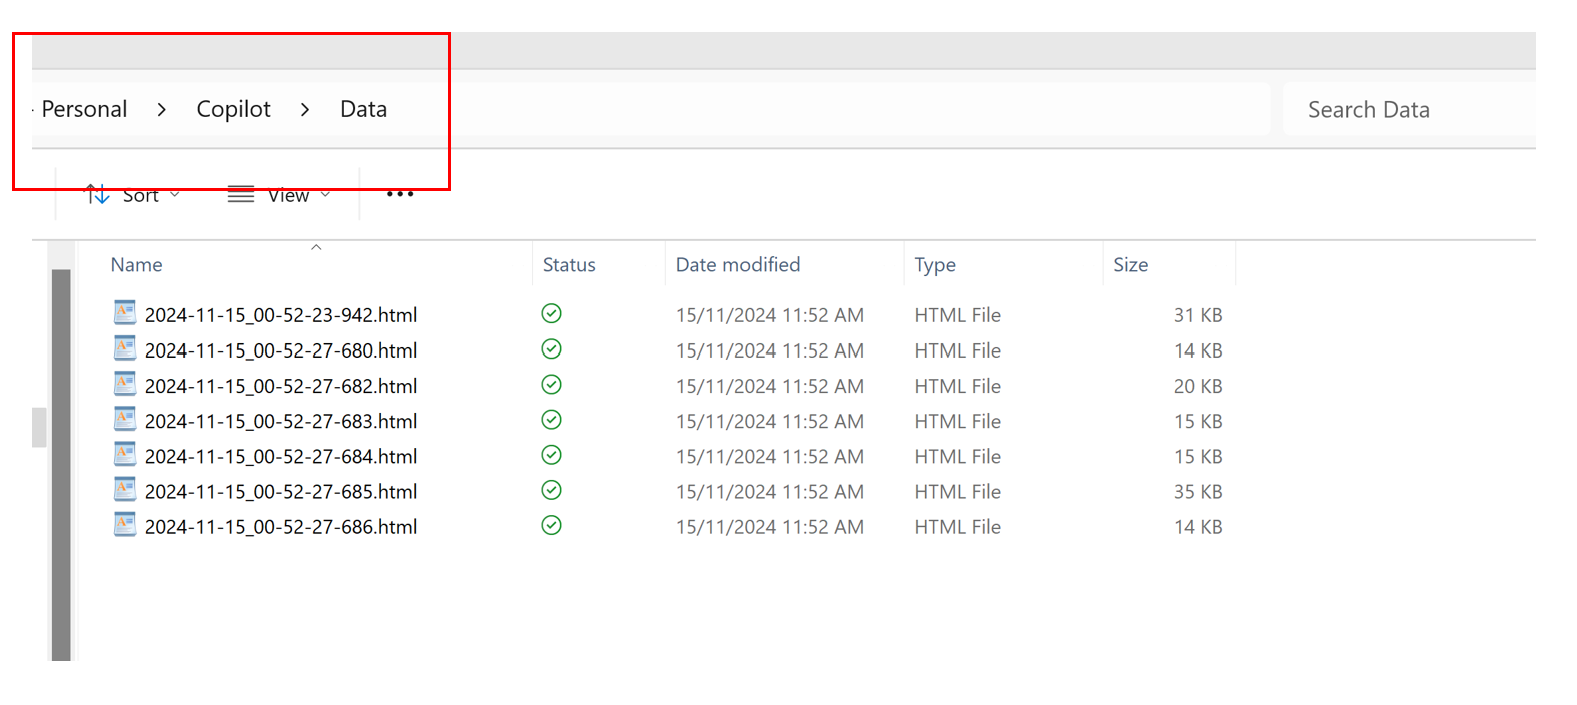Click the Search Data input field
Screen dimensions: 1577x705
coord(1410,109)
